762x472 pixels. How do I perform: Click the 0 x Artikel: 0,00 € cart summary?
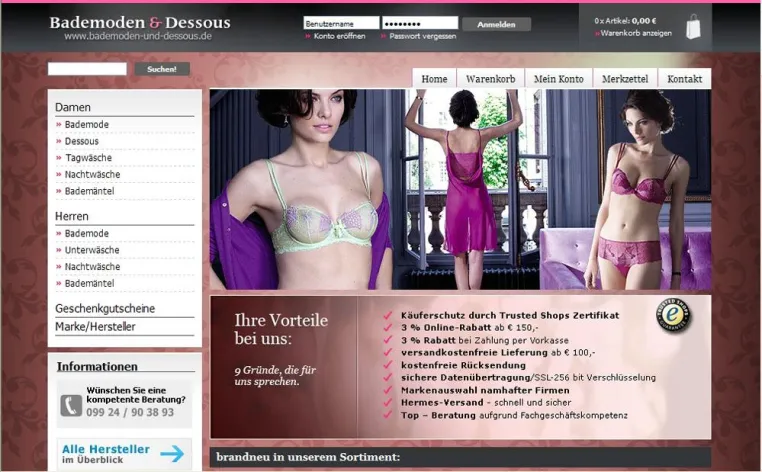pyautogui.click(x=625, y=21)
